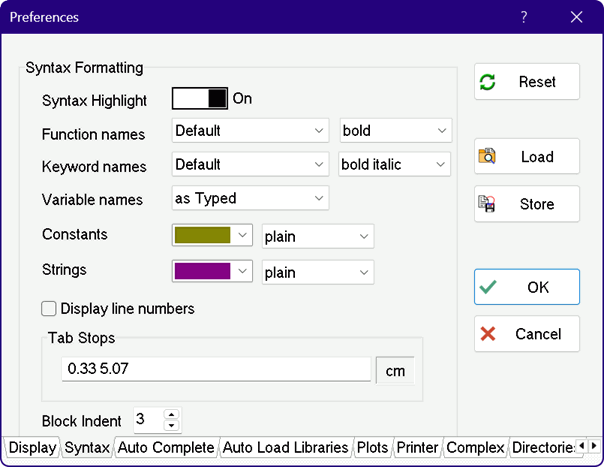Enable the Display line numbers checkbox

tap(49, 309)
